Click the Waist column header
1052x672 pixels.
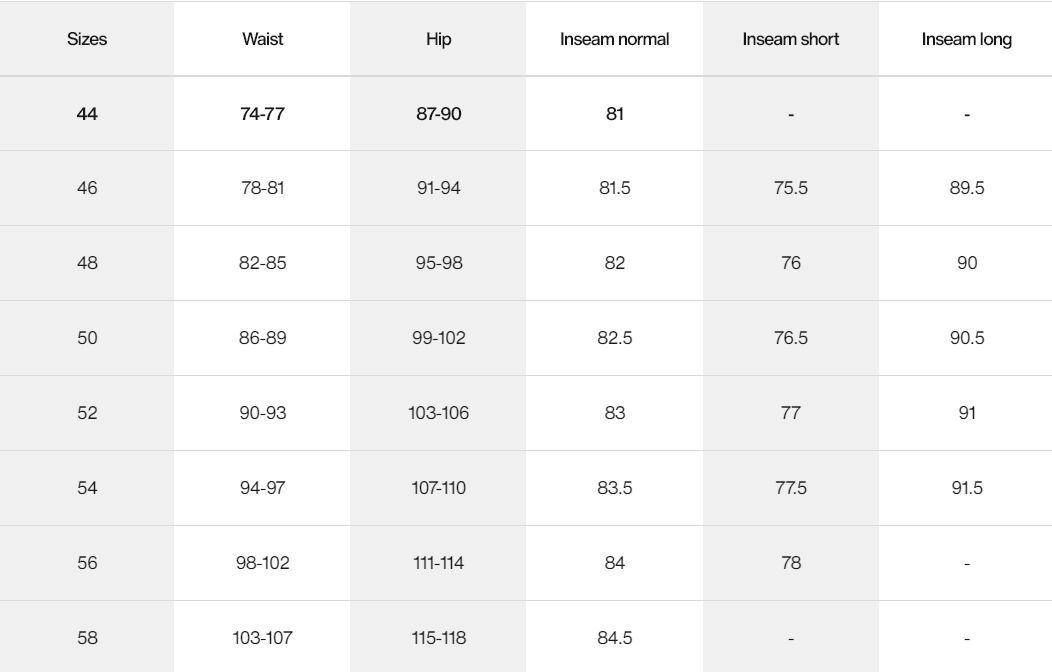click(x=262, y=39)
